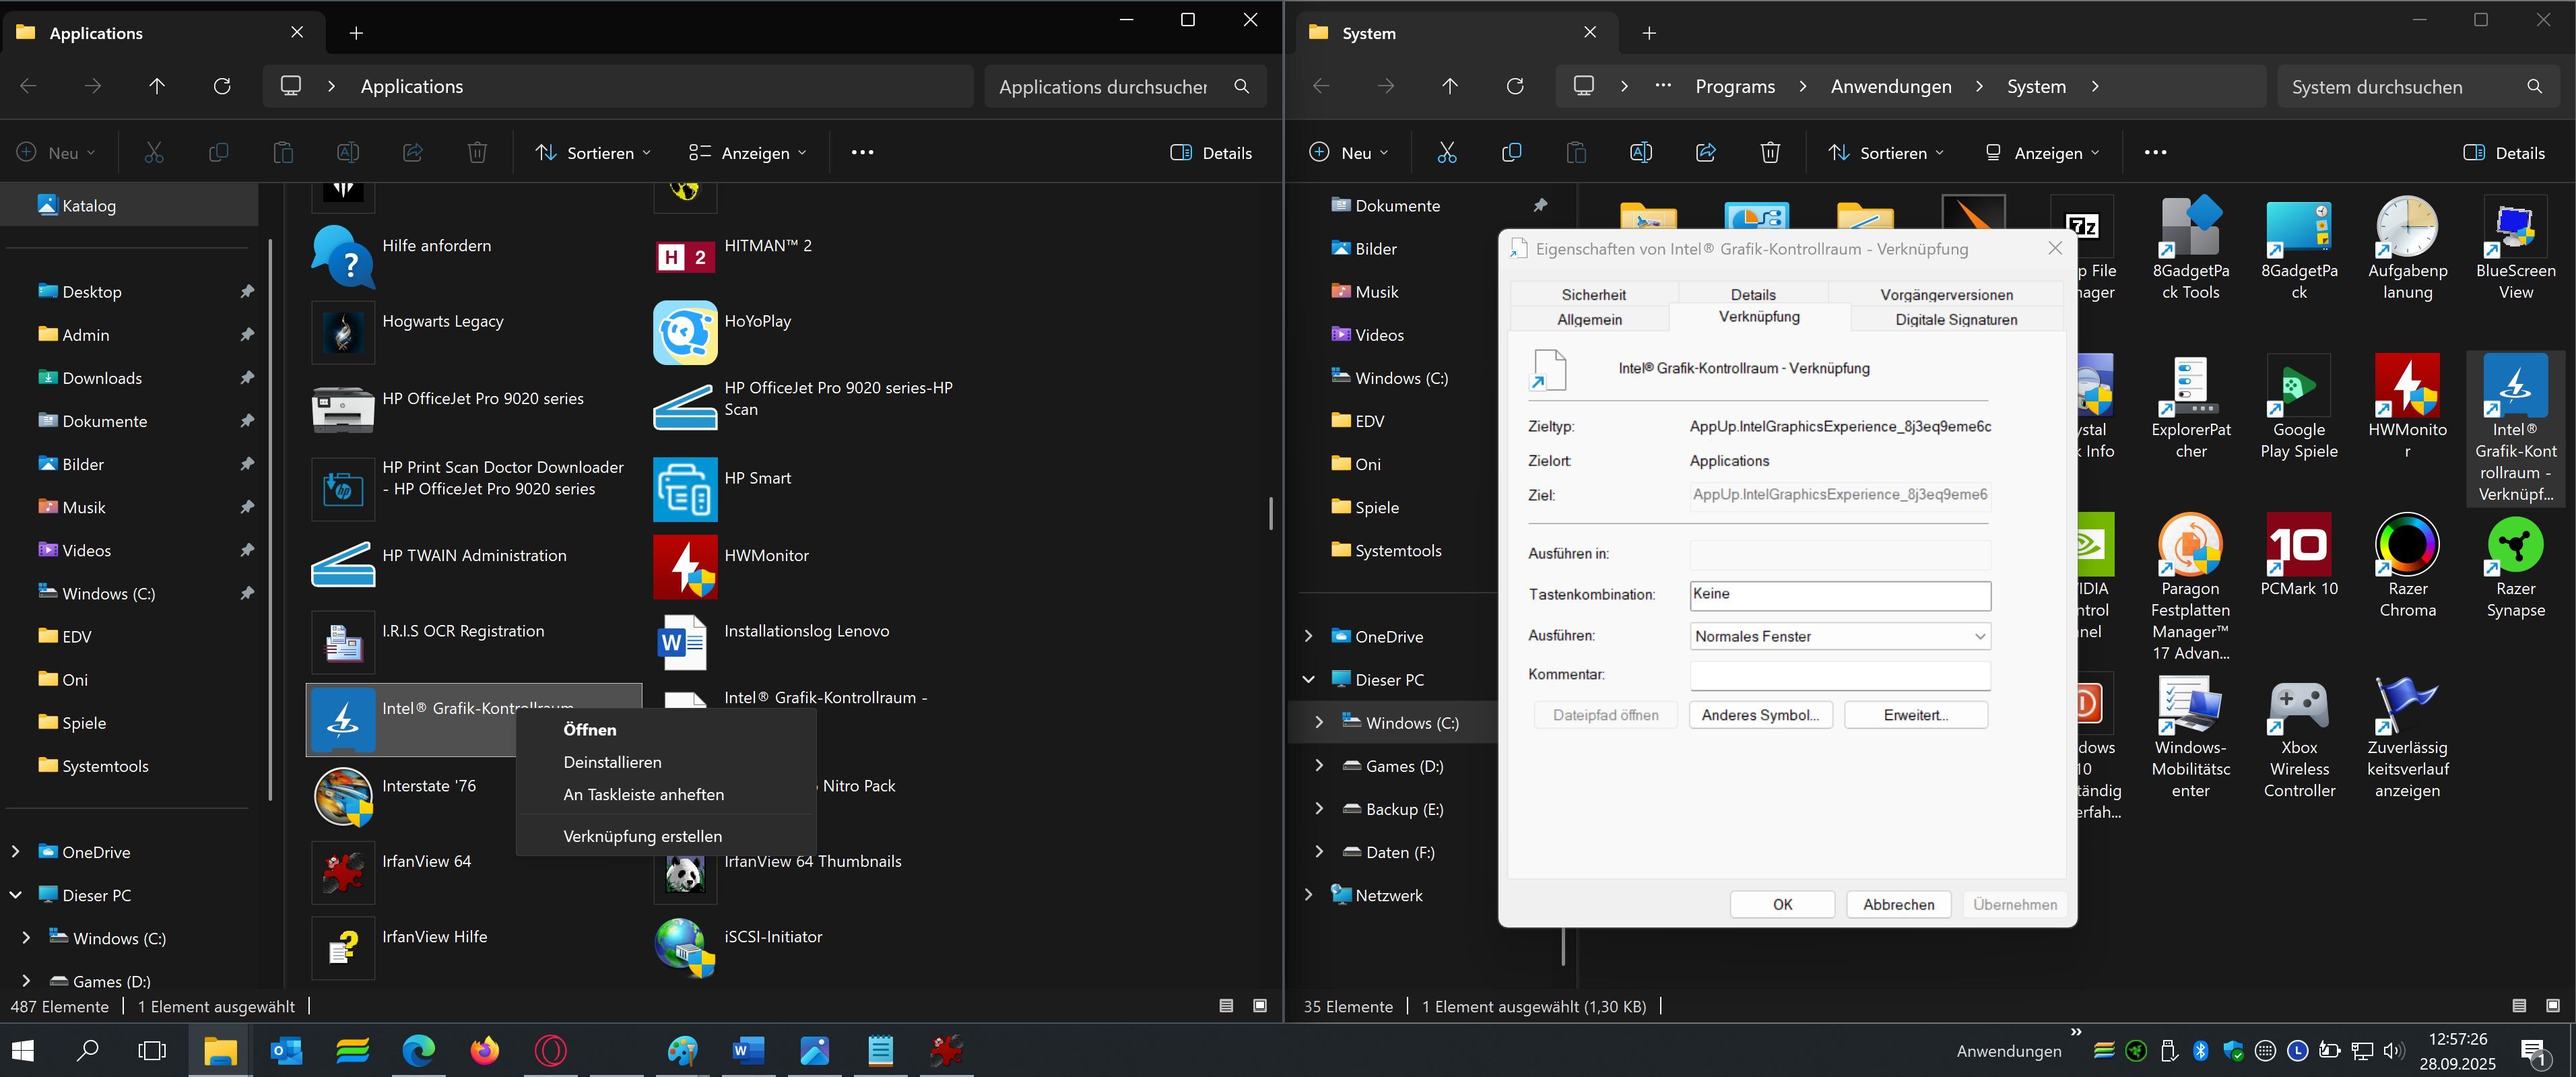Select the HoYoPlay application icon
Image resolution: width=2576 pixels, height=1077 pixels.
685,333
